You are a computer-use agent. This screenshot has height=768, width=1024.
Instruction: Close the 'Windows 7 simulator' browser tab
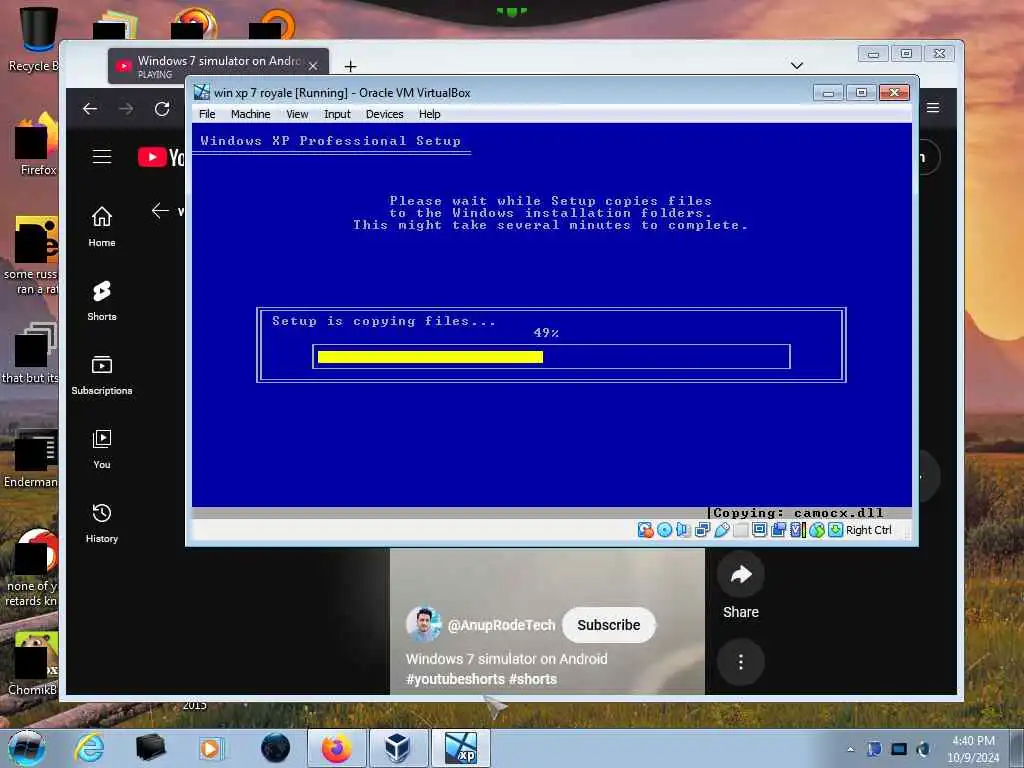(313, 66)
